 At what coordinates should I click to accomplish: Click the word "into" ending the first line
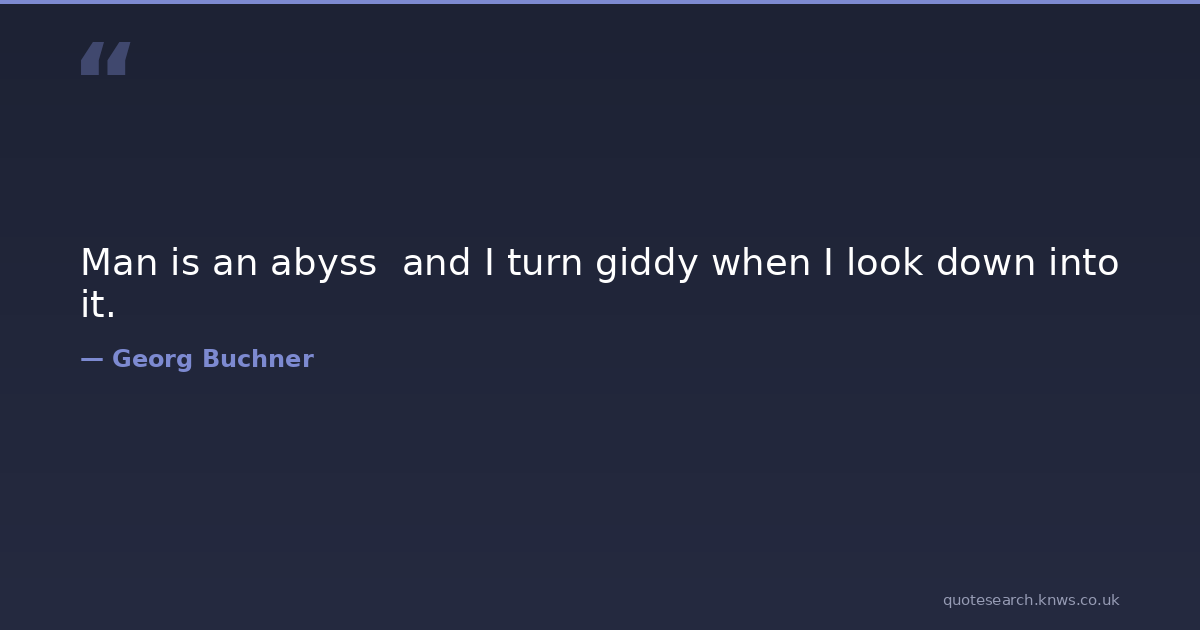pyautogui.click(x=1083, y=264)
